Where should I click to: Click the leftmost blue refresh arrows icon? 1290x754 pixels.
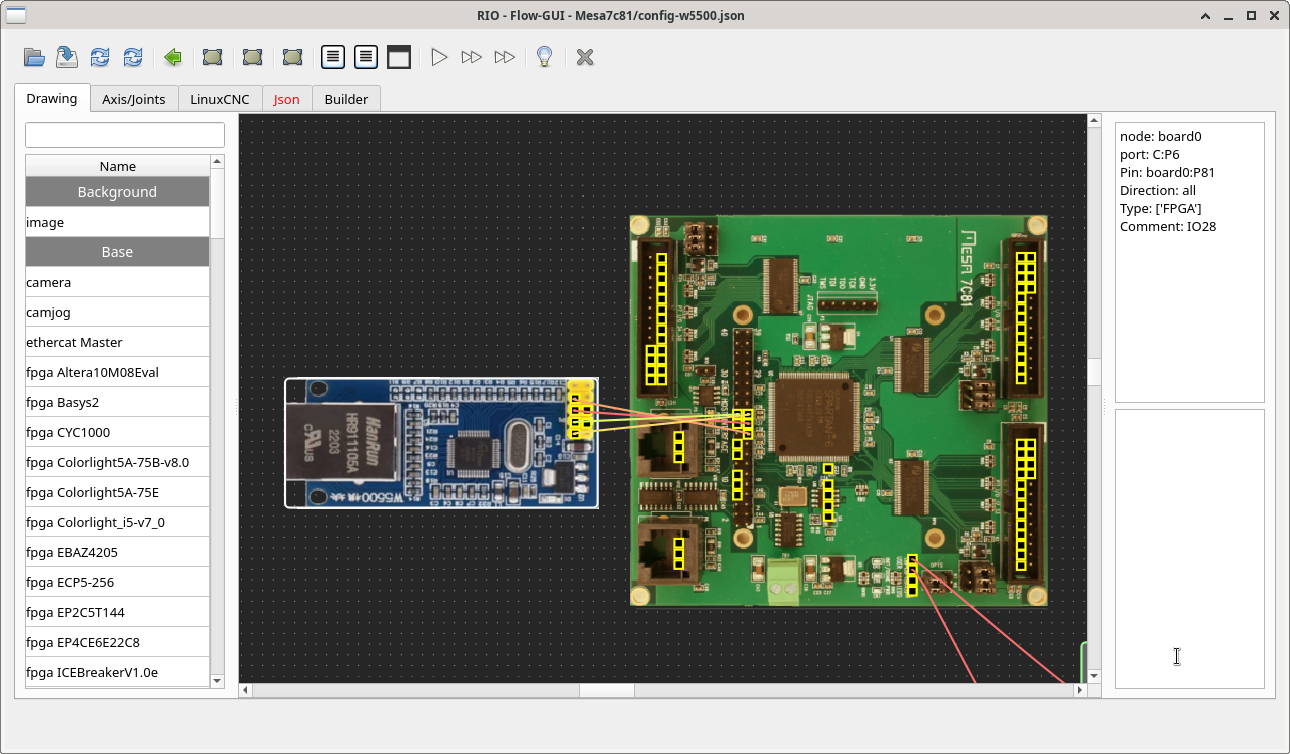pos(100,57)
